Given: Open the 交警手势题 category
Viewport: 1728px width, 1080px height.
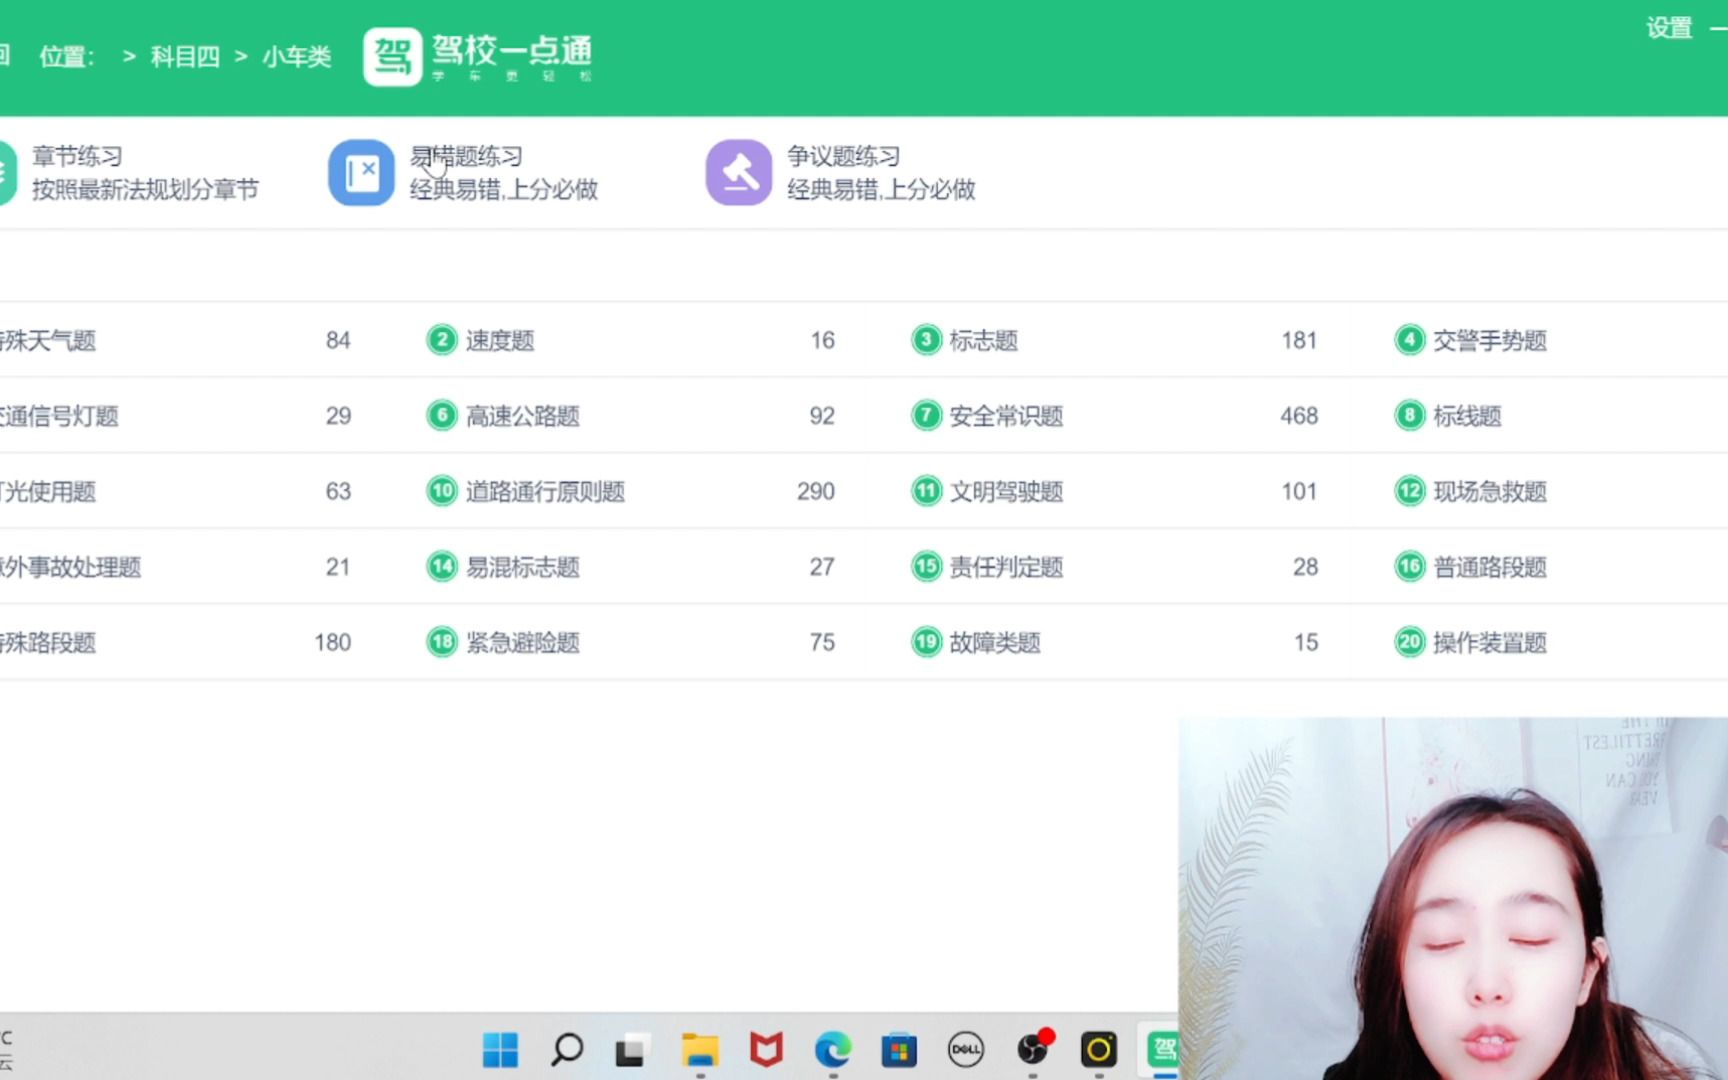Looking at the screenshot, I should pyautogui.click(x=1490, y=340).
